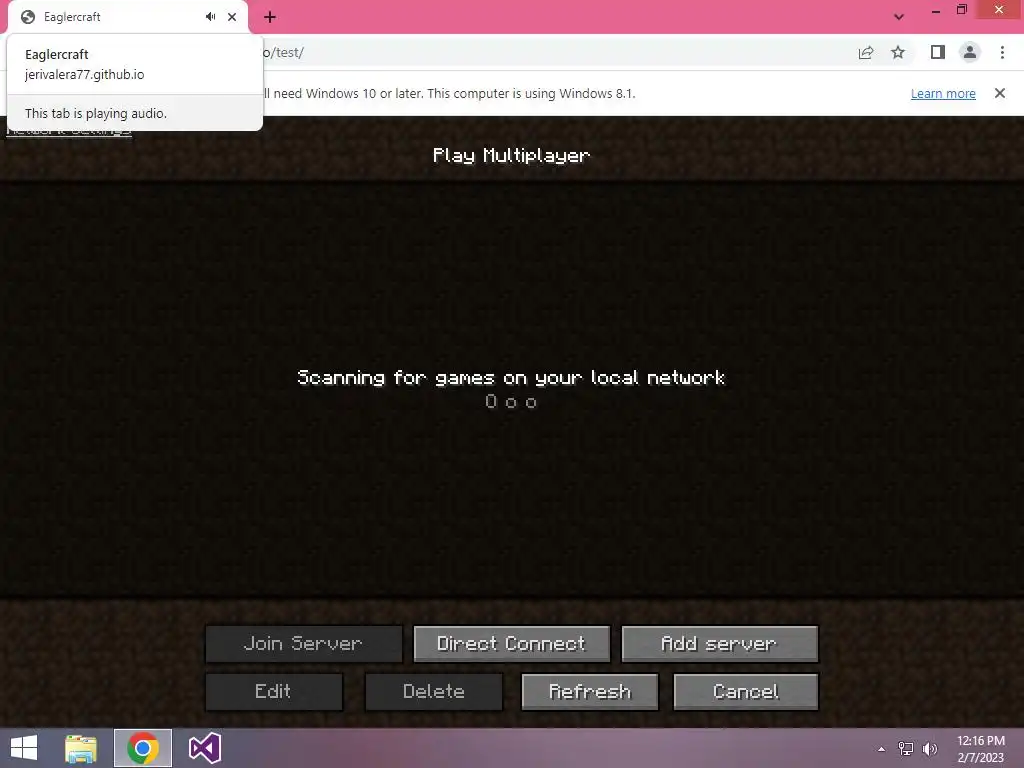
Task: Cancel out of Play Multiplayer screen
Action: pos(745,692)
